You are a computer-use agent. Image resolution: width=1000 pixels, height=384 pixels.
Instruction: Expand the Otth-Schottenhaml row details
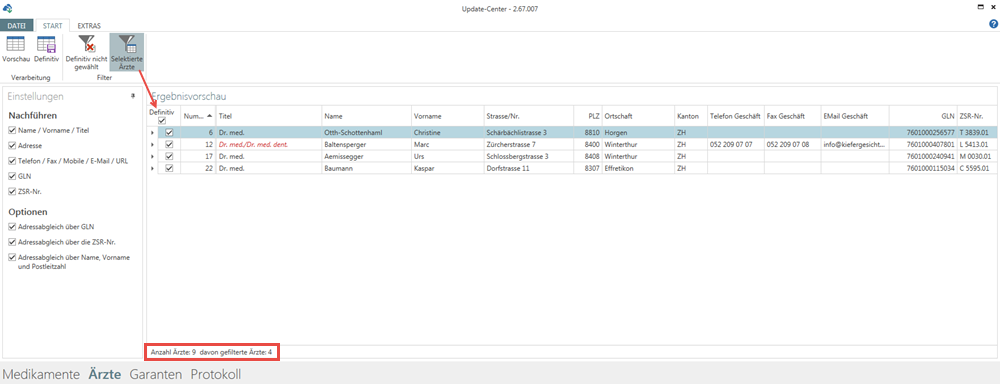click(152, 133)
